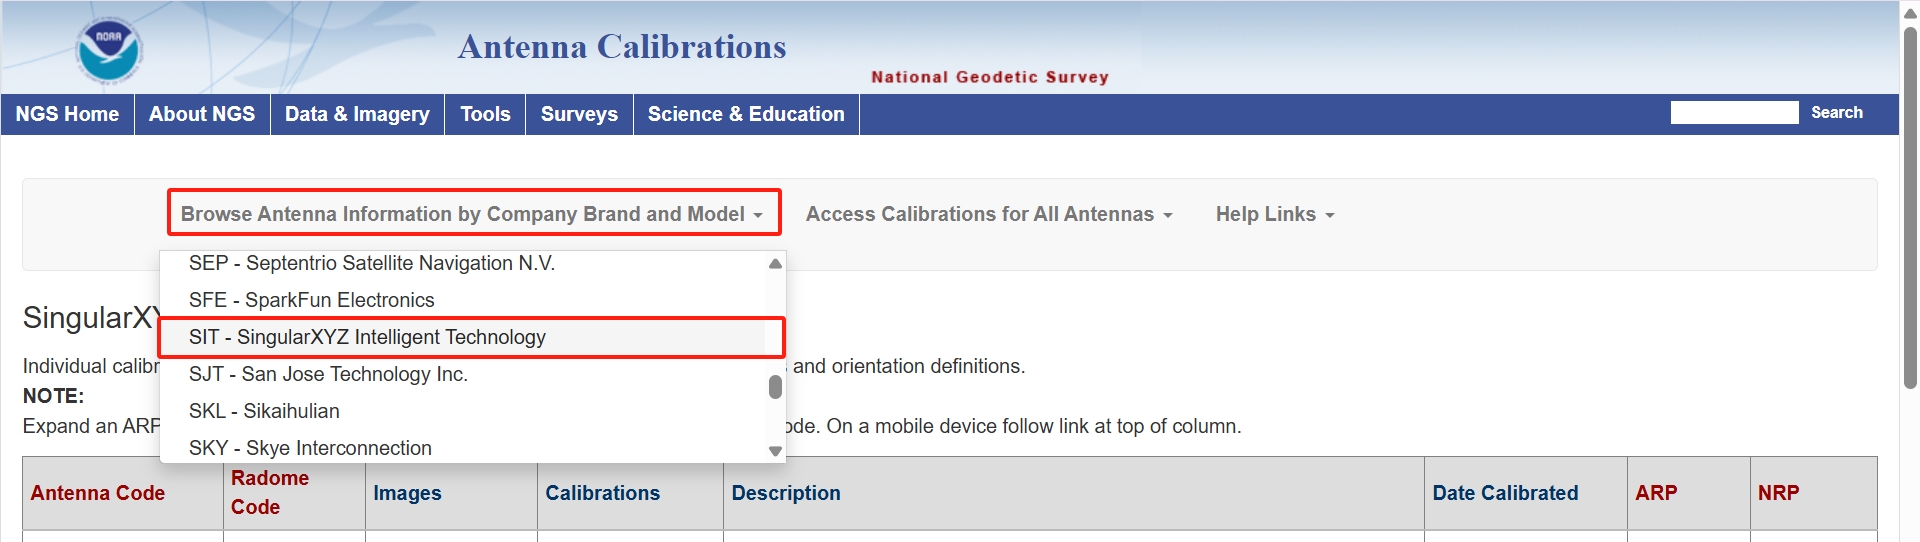Open the Data & Imagery menu
The width and height of the screenshot is (1920, 542).
click(357, 114)
